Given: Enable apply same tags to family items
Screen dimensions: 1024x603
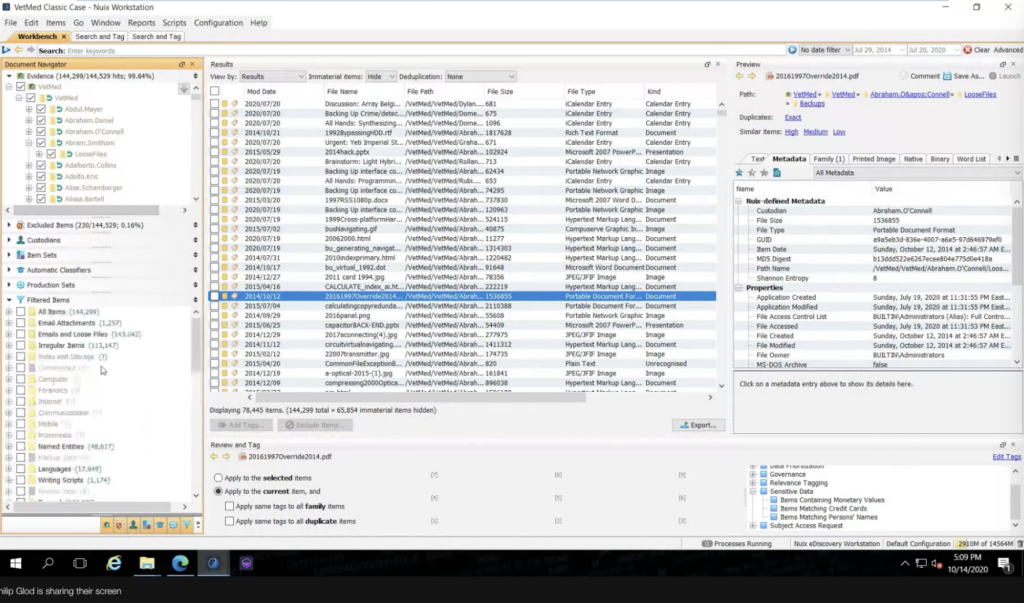Looking at the screenshot, I should (229, 506).
